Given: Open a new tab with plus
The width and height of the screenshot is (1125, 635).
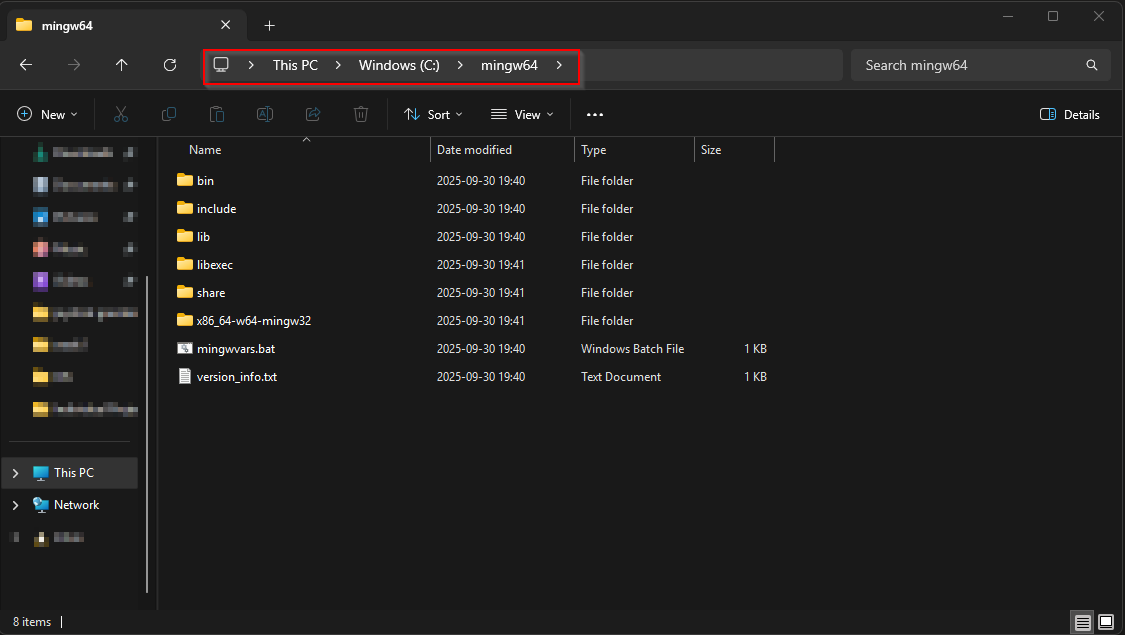Looking at the screenshot, I should click(x=269, y=26).
